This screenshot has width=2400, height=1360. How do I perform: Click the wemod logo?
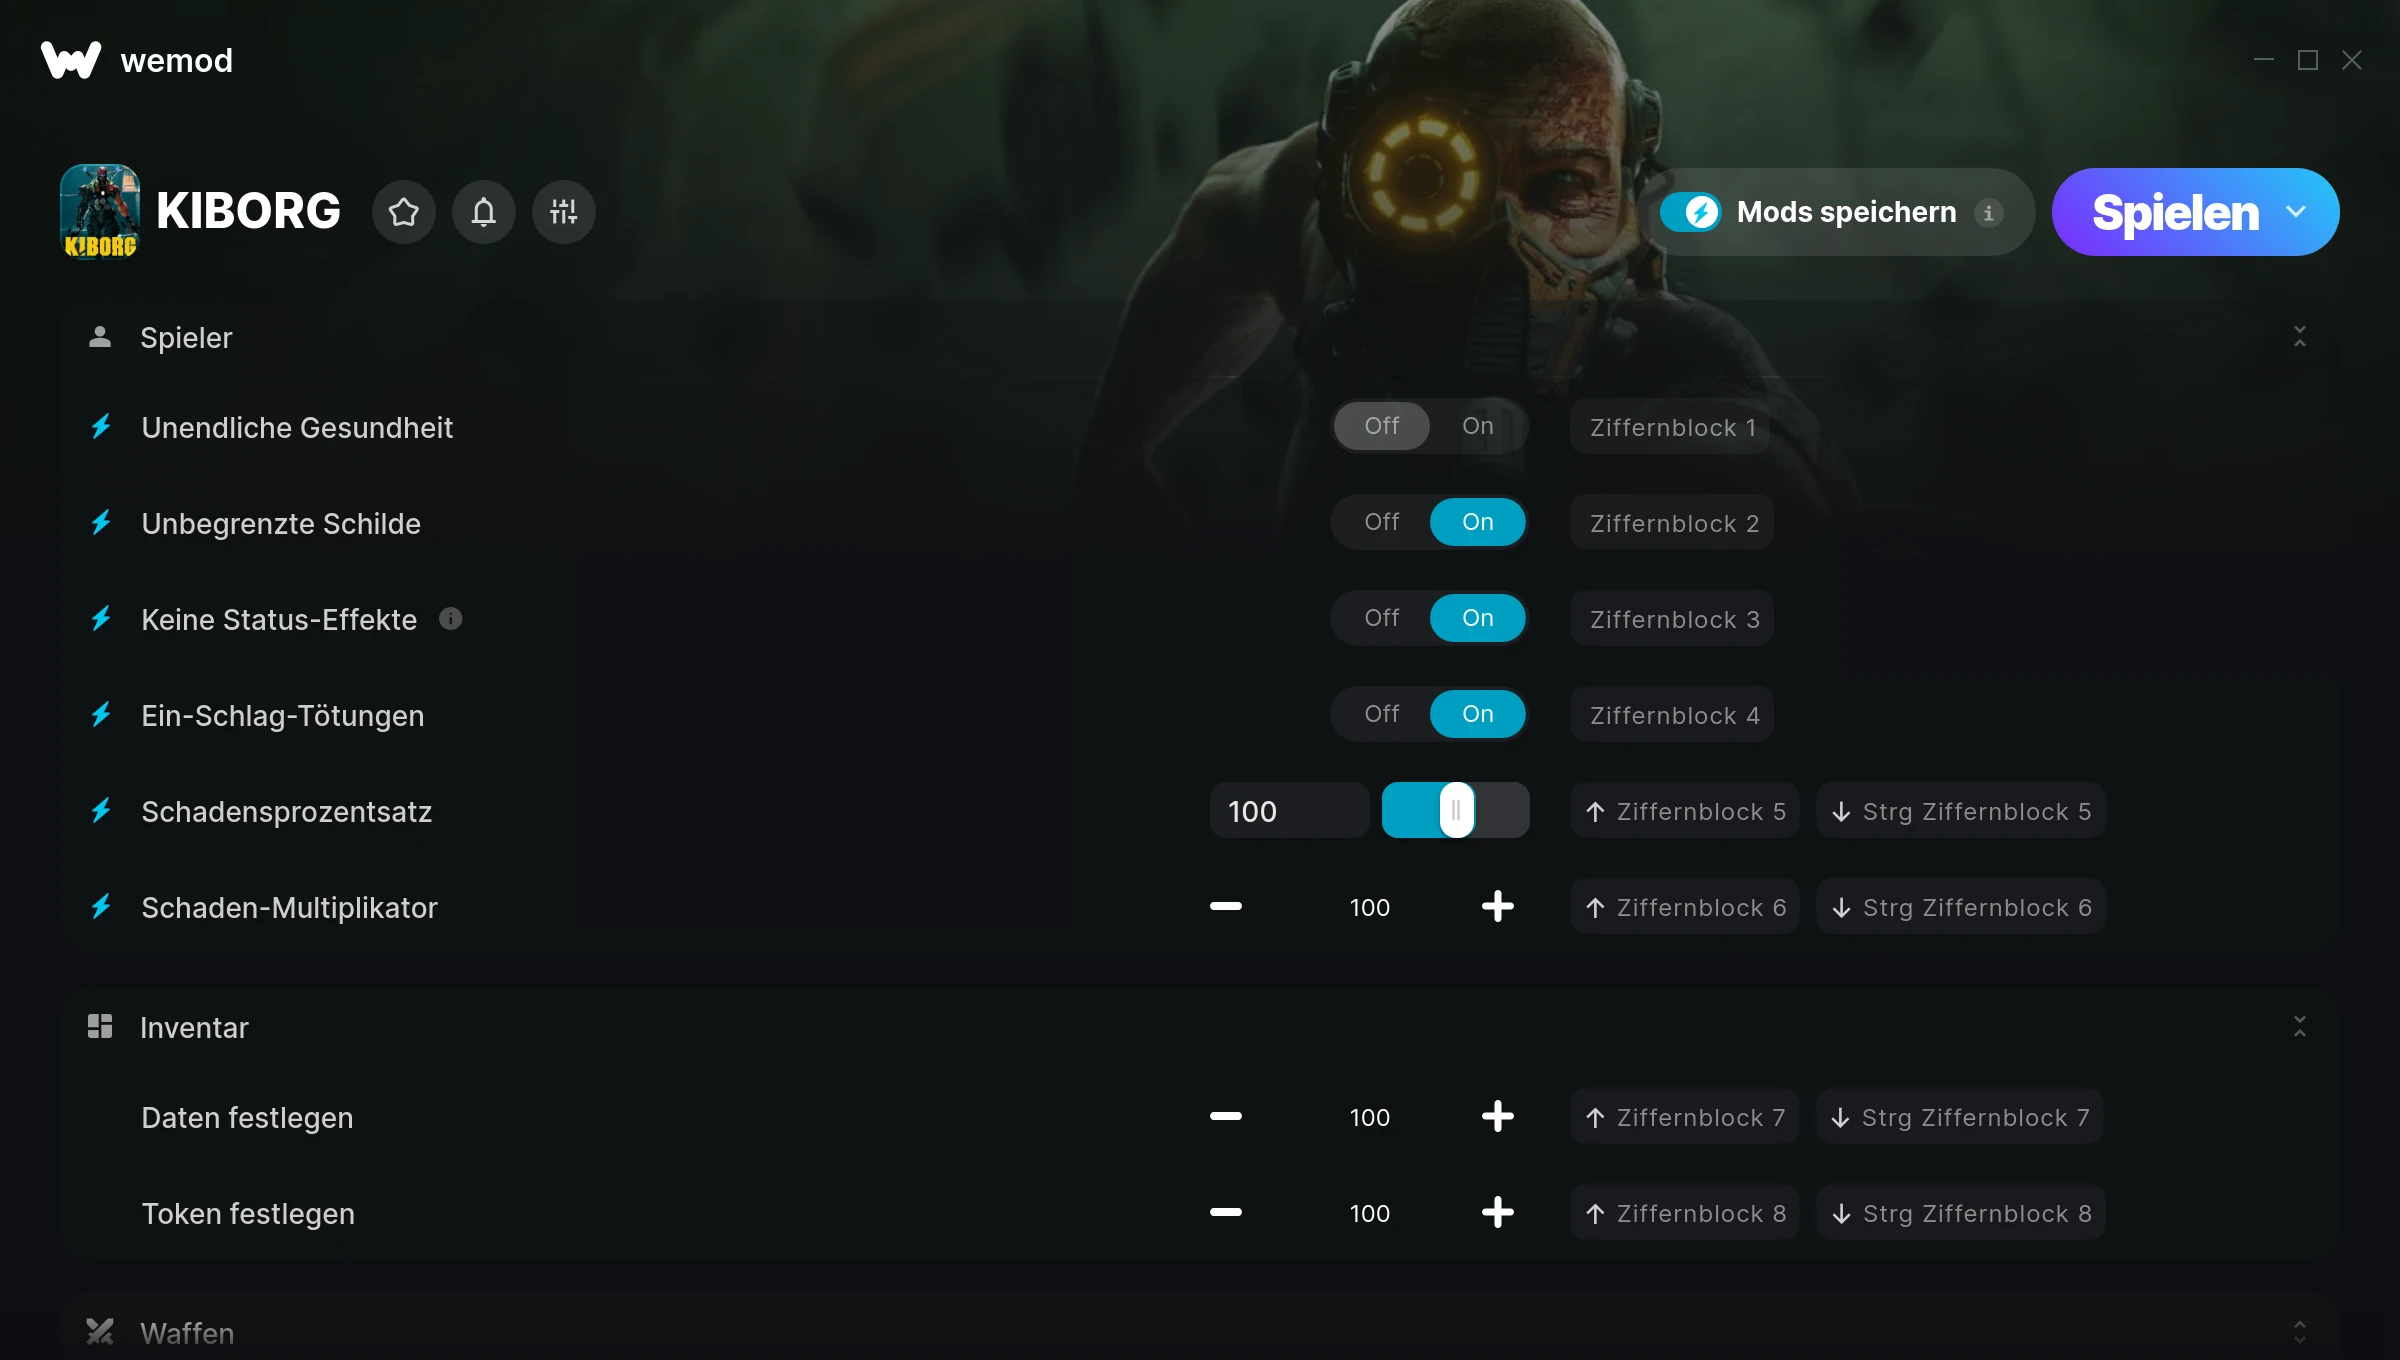click(137, 60)
